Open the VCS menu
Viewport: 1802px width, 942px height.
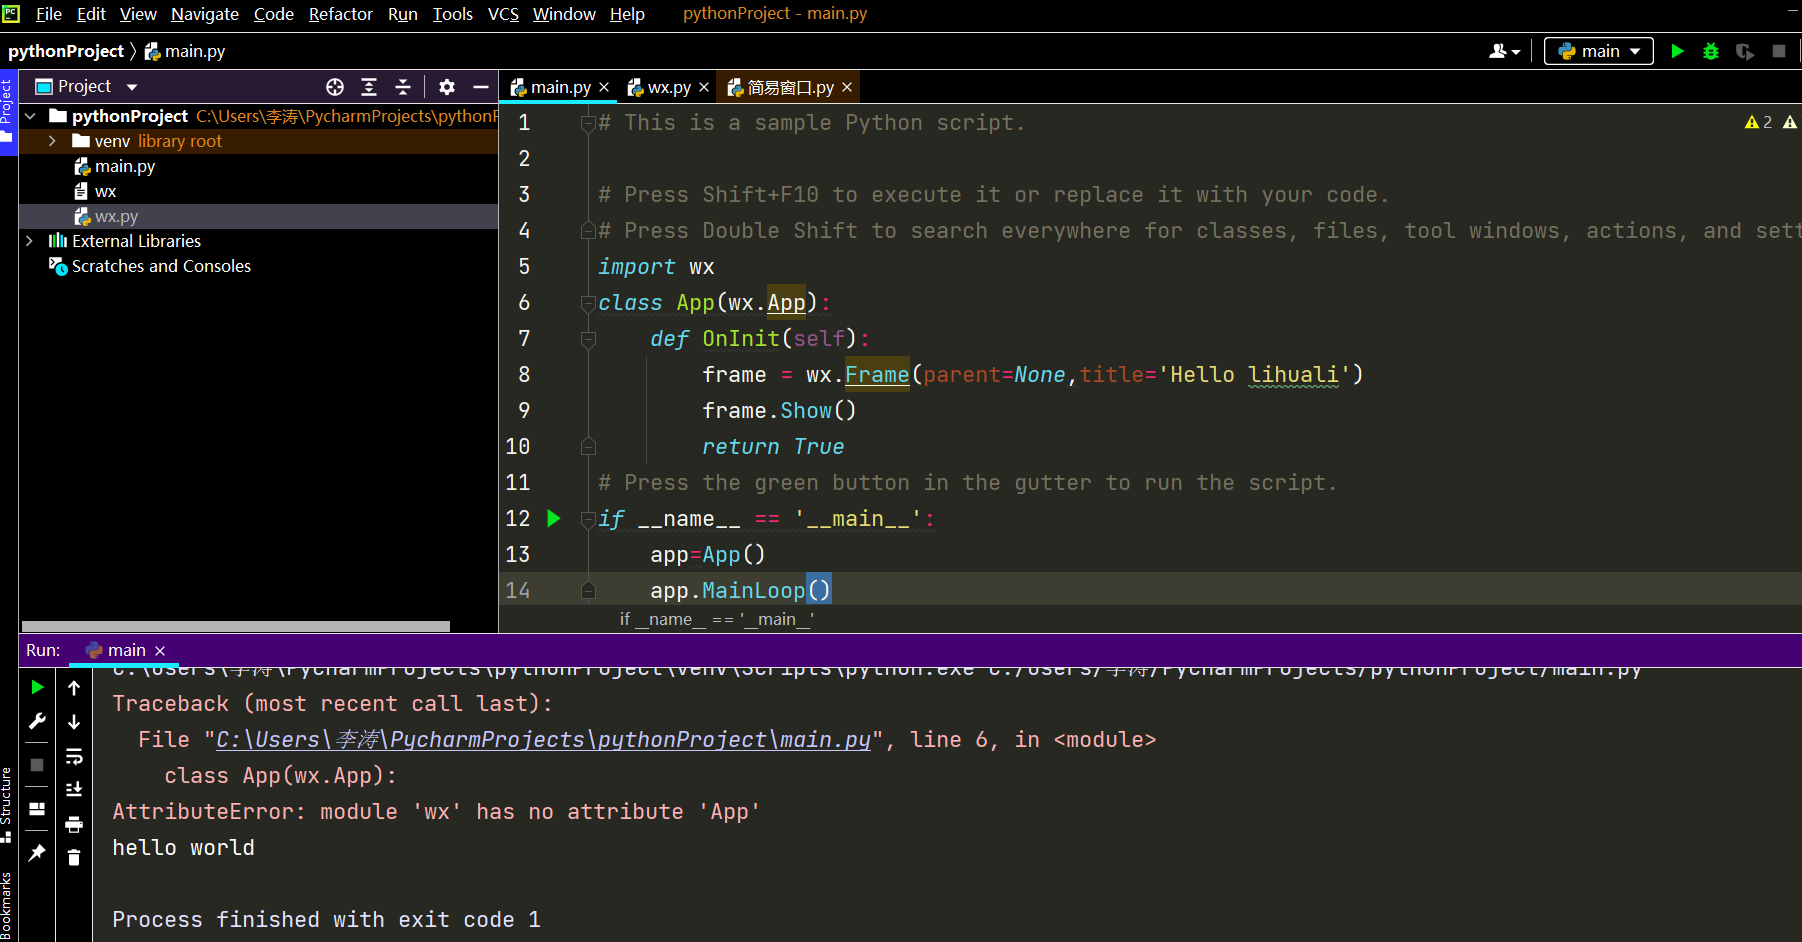pyautogui.click(x=503, y=14)
